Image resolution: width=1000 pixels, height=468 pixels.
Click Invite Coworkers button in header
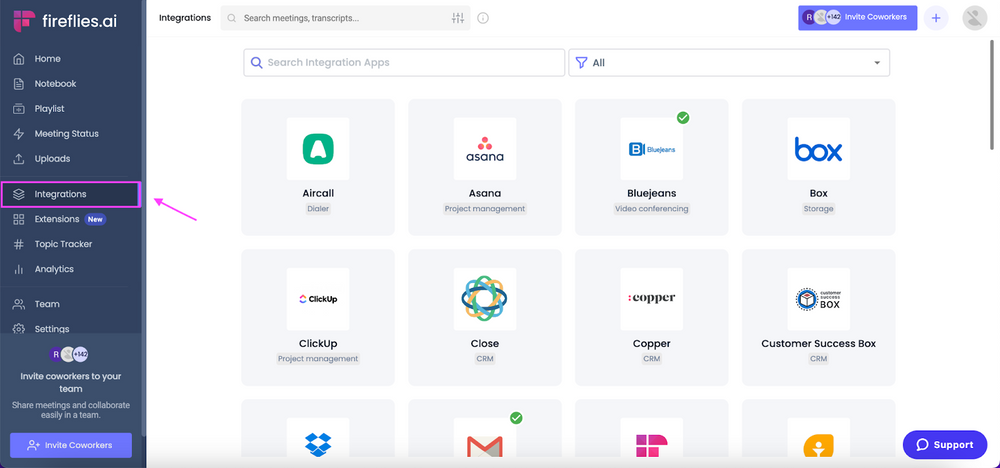pyautogui.click(x=857, y=18)
